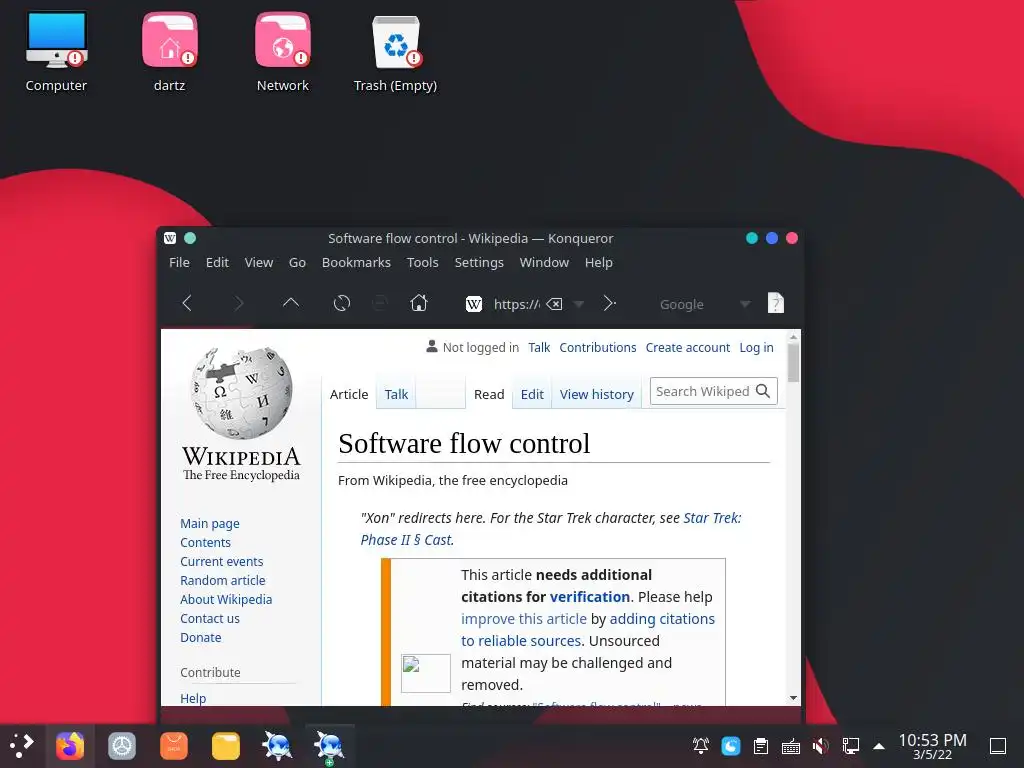1024x768 pixels.
Task: Open the Bookmarks menu
Action: tap(356, 263)
